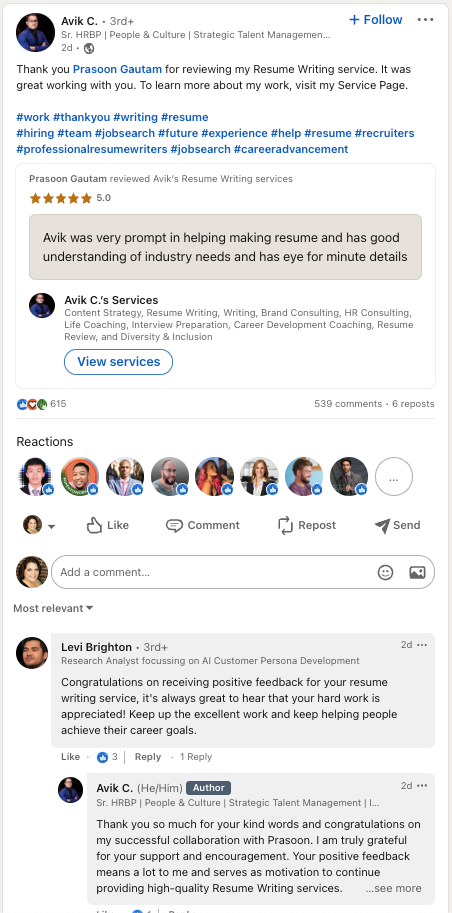
Task: Expand Avik's reply with '…see more'
Action: 393,888
